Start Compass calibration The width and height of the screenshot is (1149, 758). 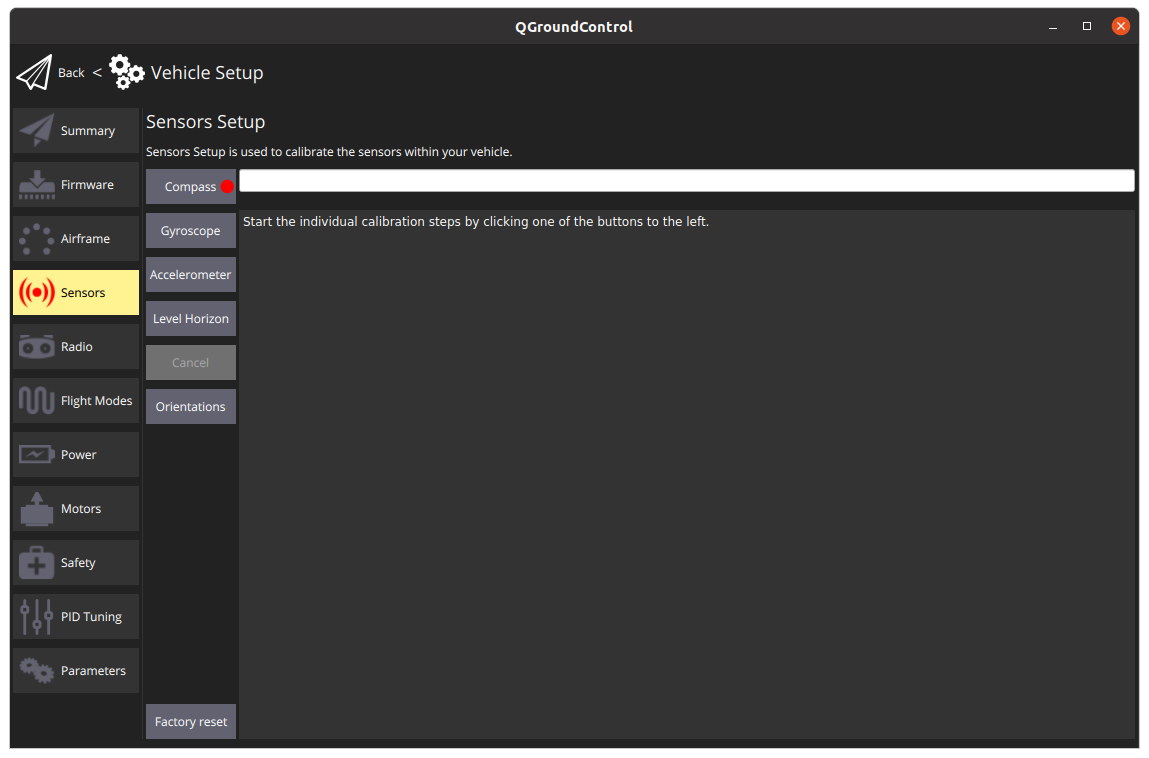(190, 186)
